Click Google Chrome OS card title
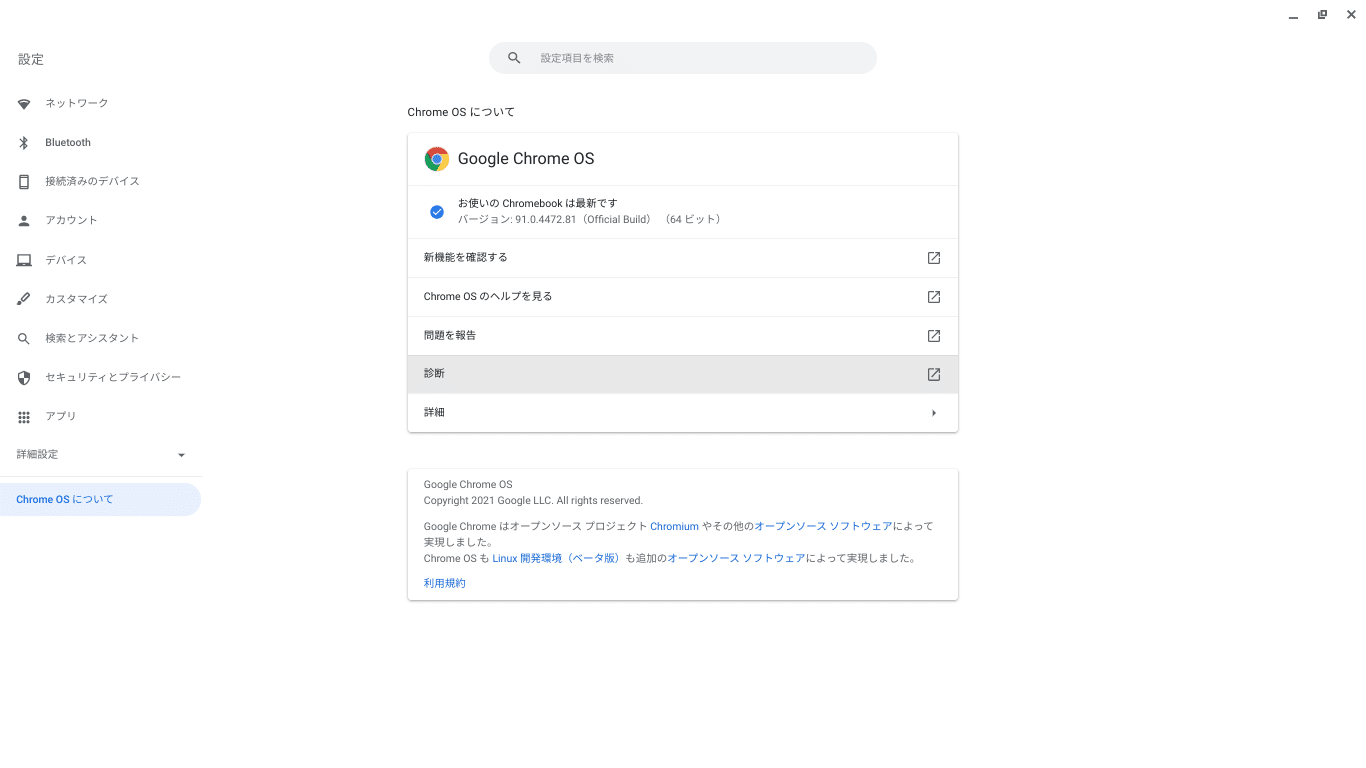1366x768 pixels. tap(526, 159)
